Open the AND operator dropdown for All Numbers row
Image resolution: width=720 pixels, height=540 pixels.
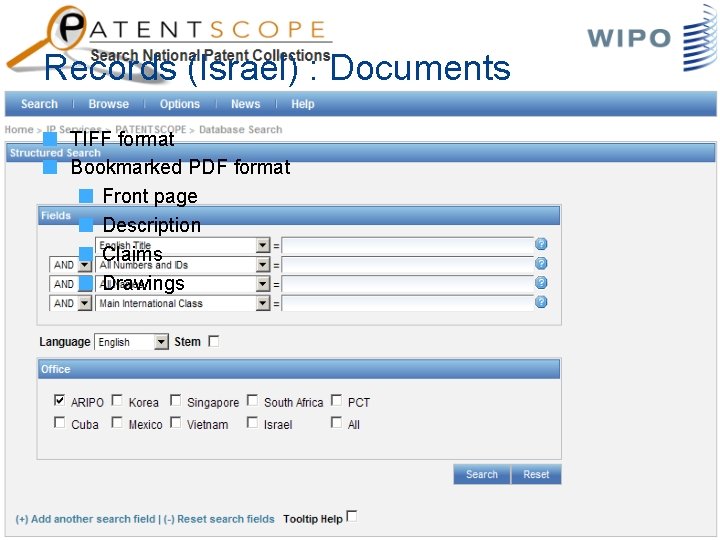point(84,265)
